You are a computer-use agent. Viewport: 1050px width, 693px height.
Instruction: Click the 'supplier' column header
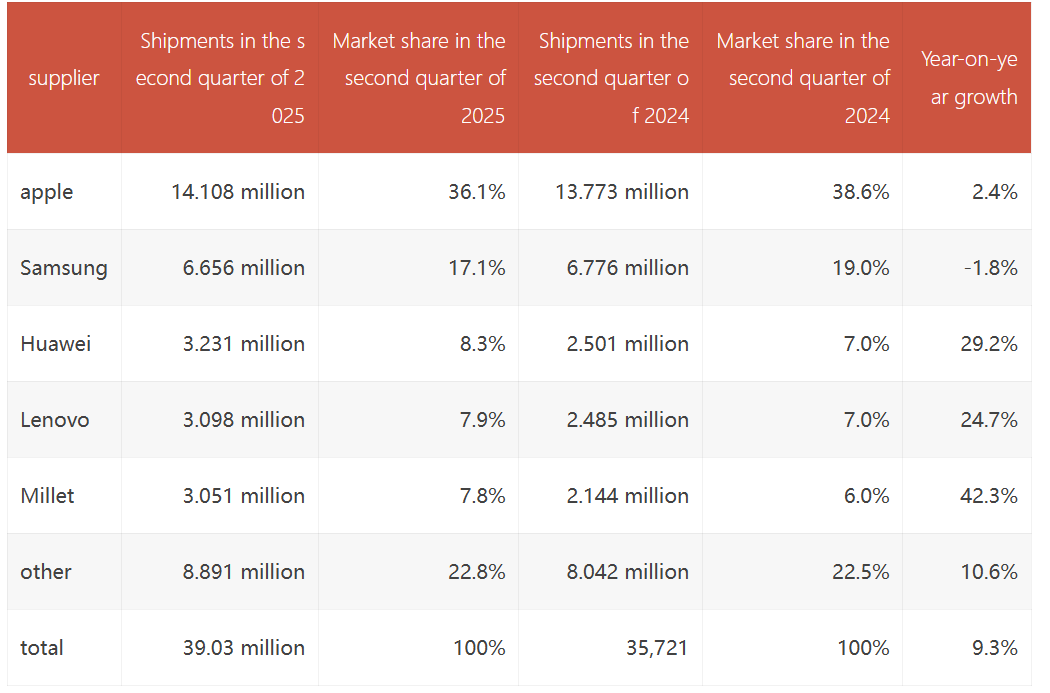click(64, 78)
